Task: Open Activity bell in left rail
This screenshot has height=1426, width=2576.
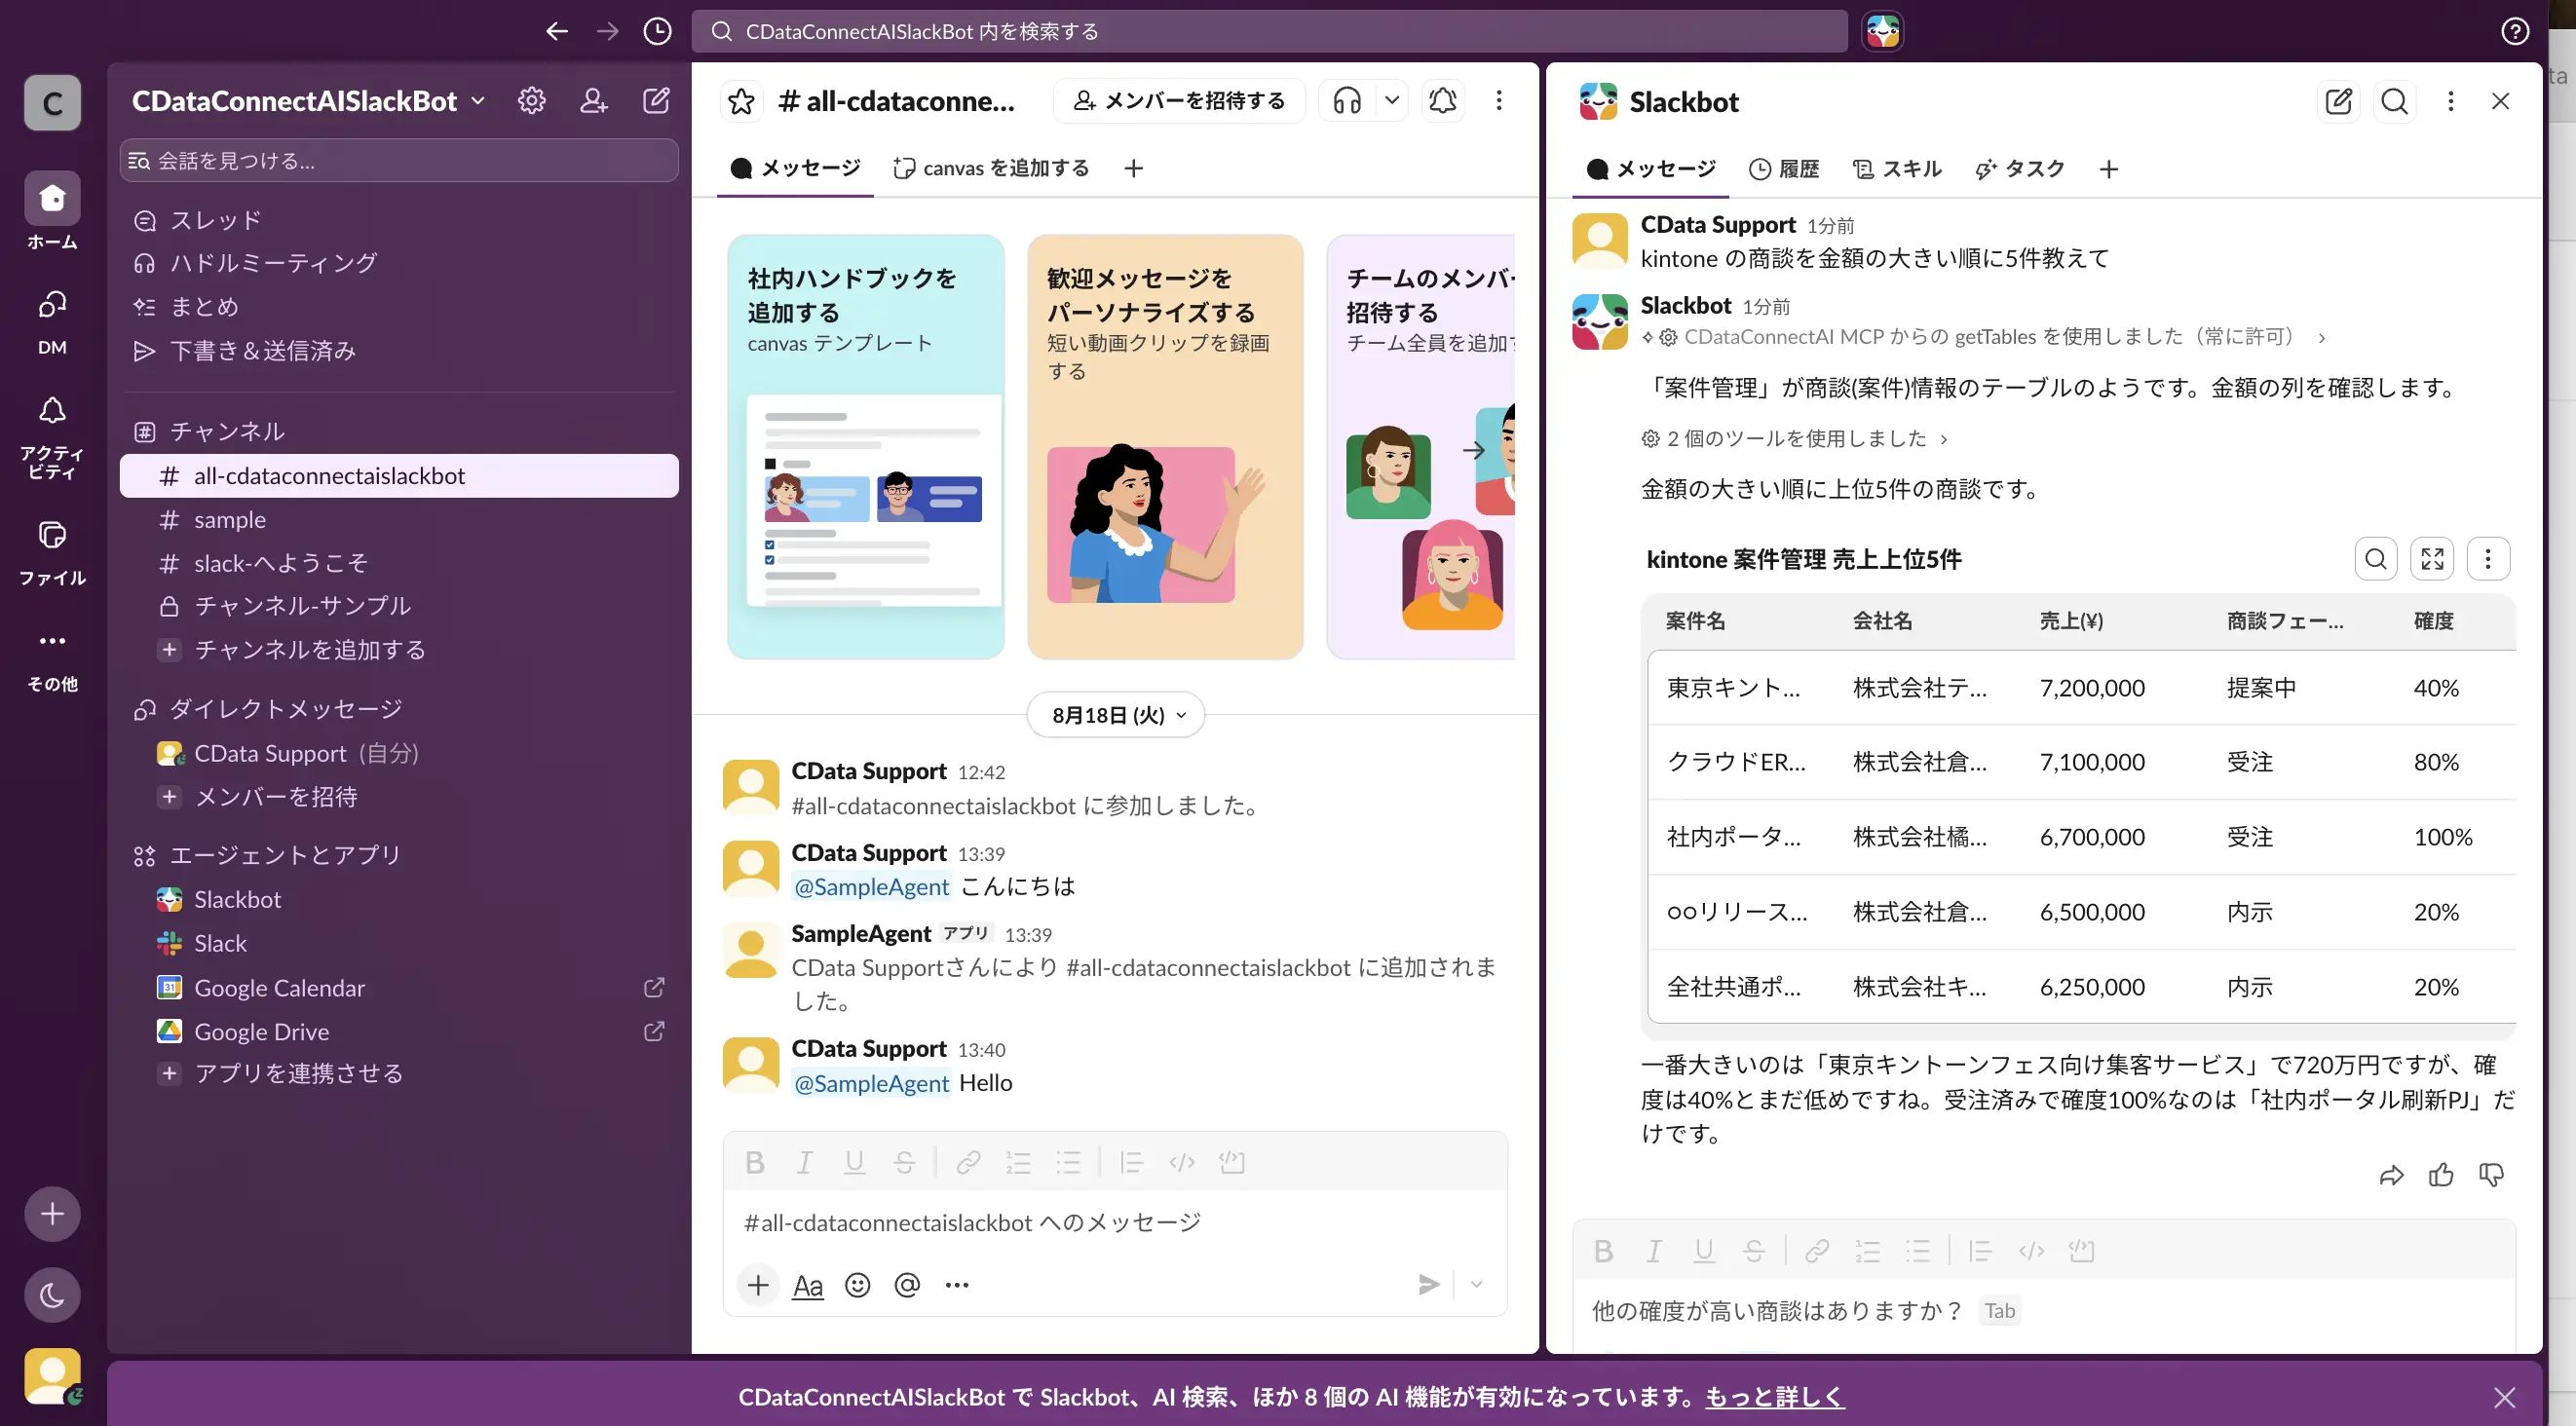Action: coord(52,436)
